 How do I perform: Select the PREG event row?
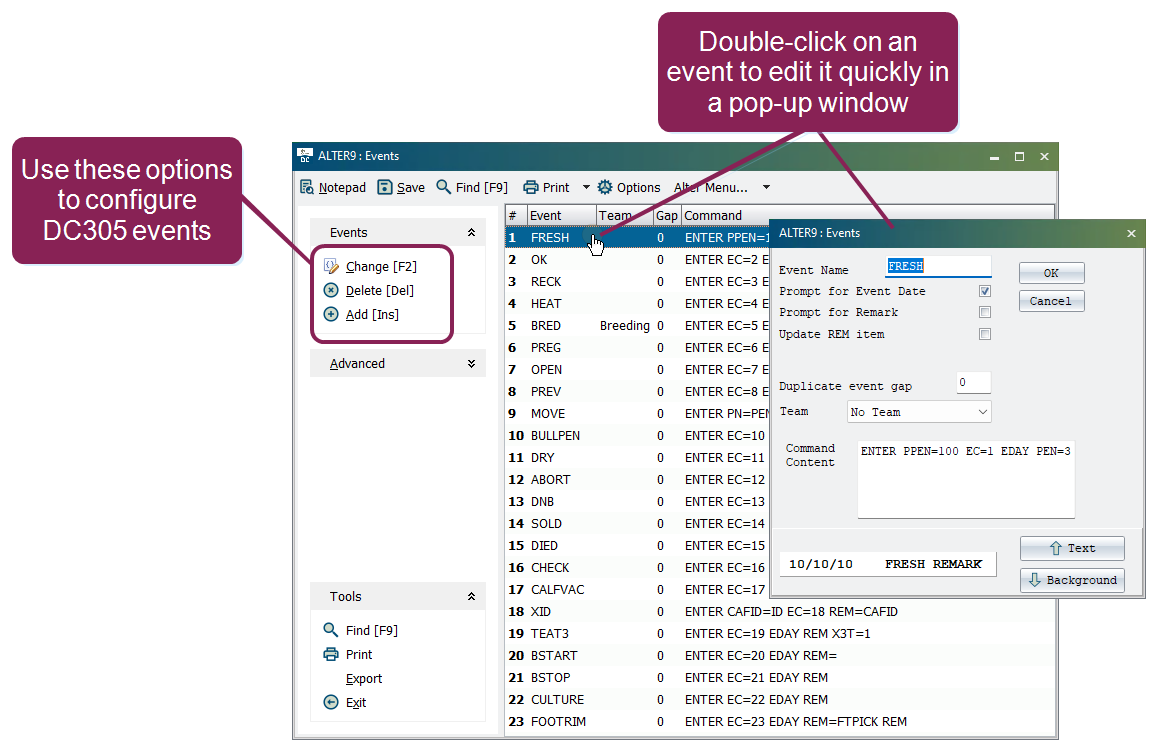tap(637, 348)
